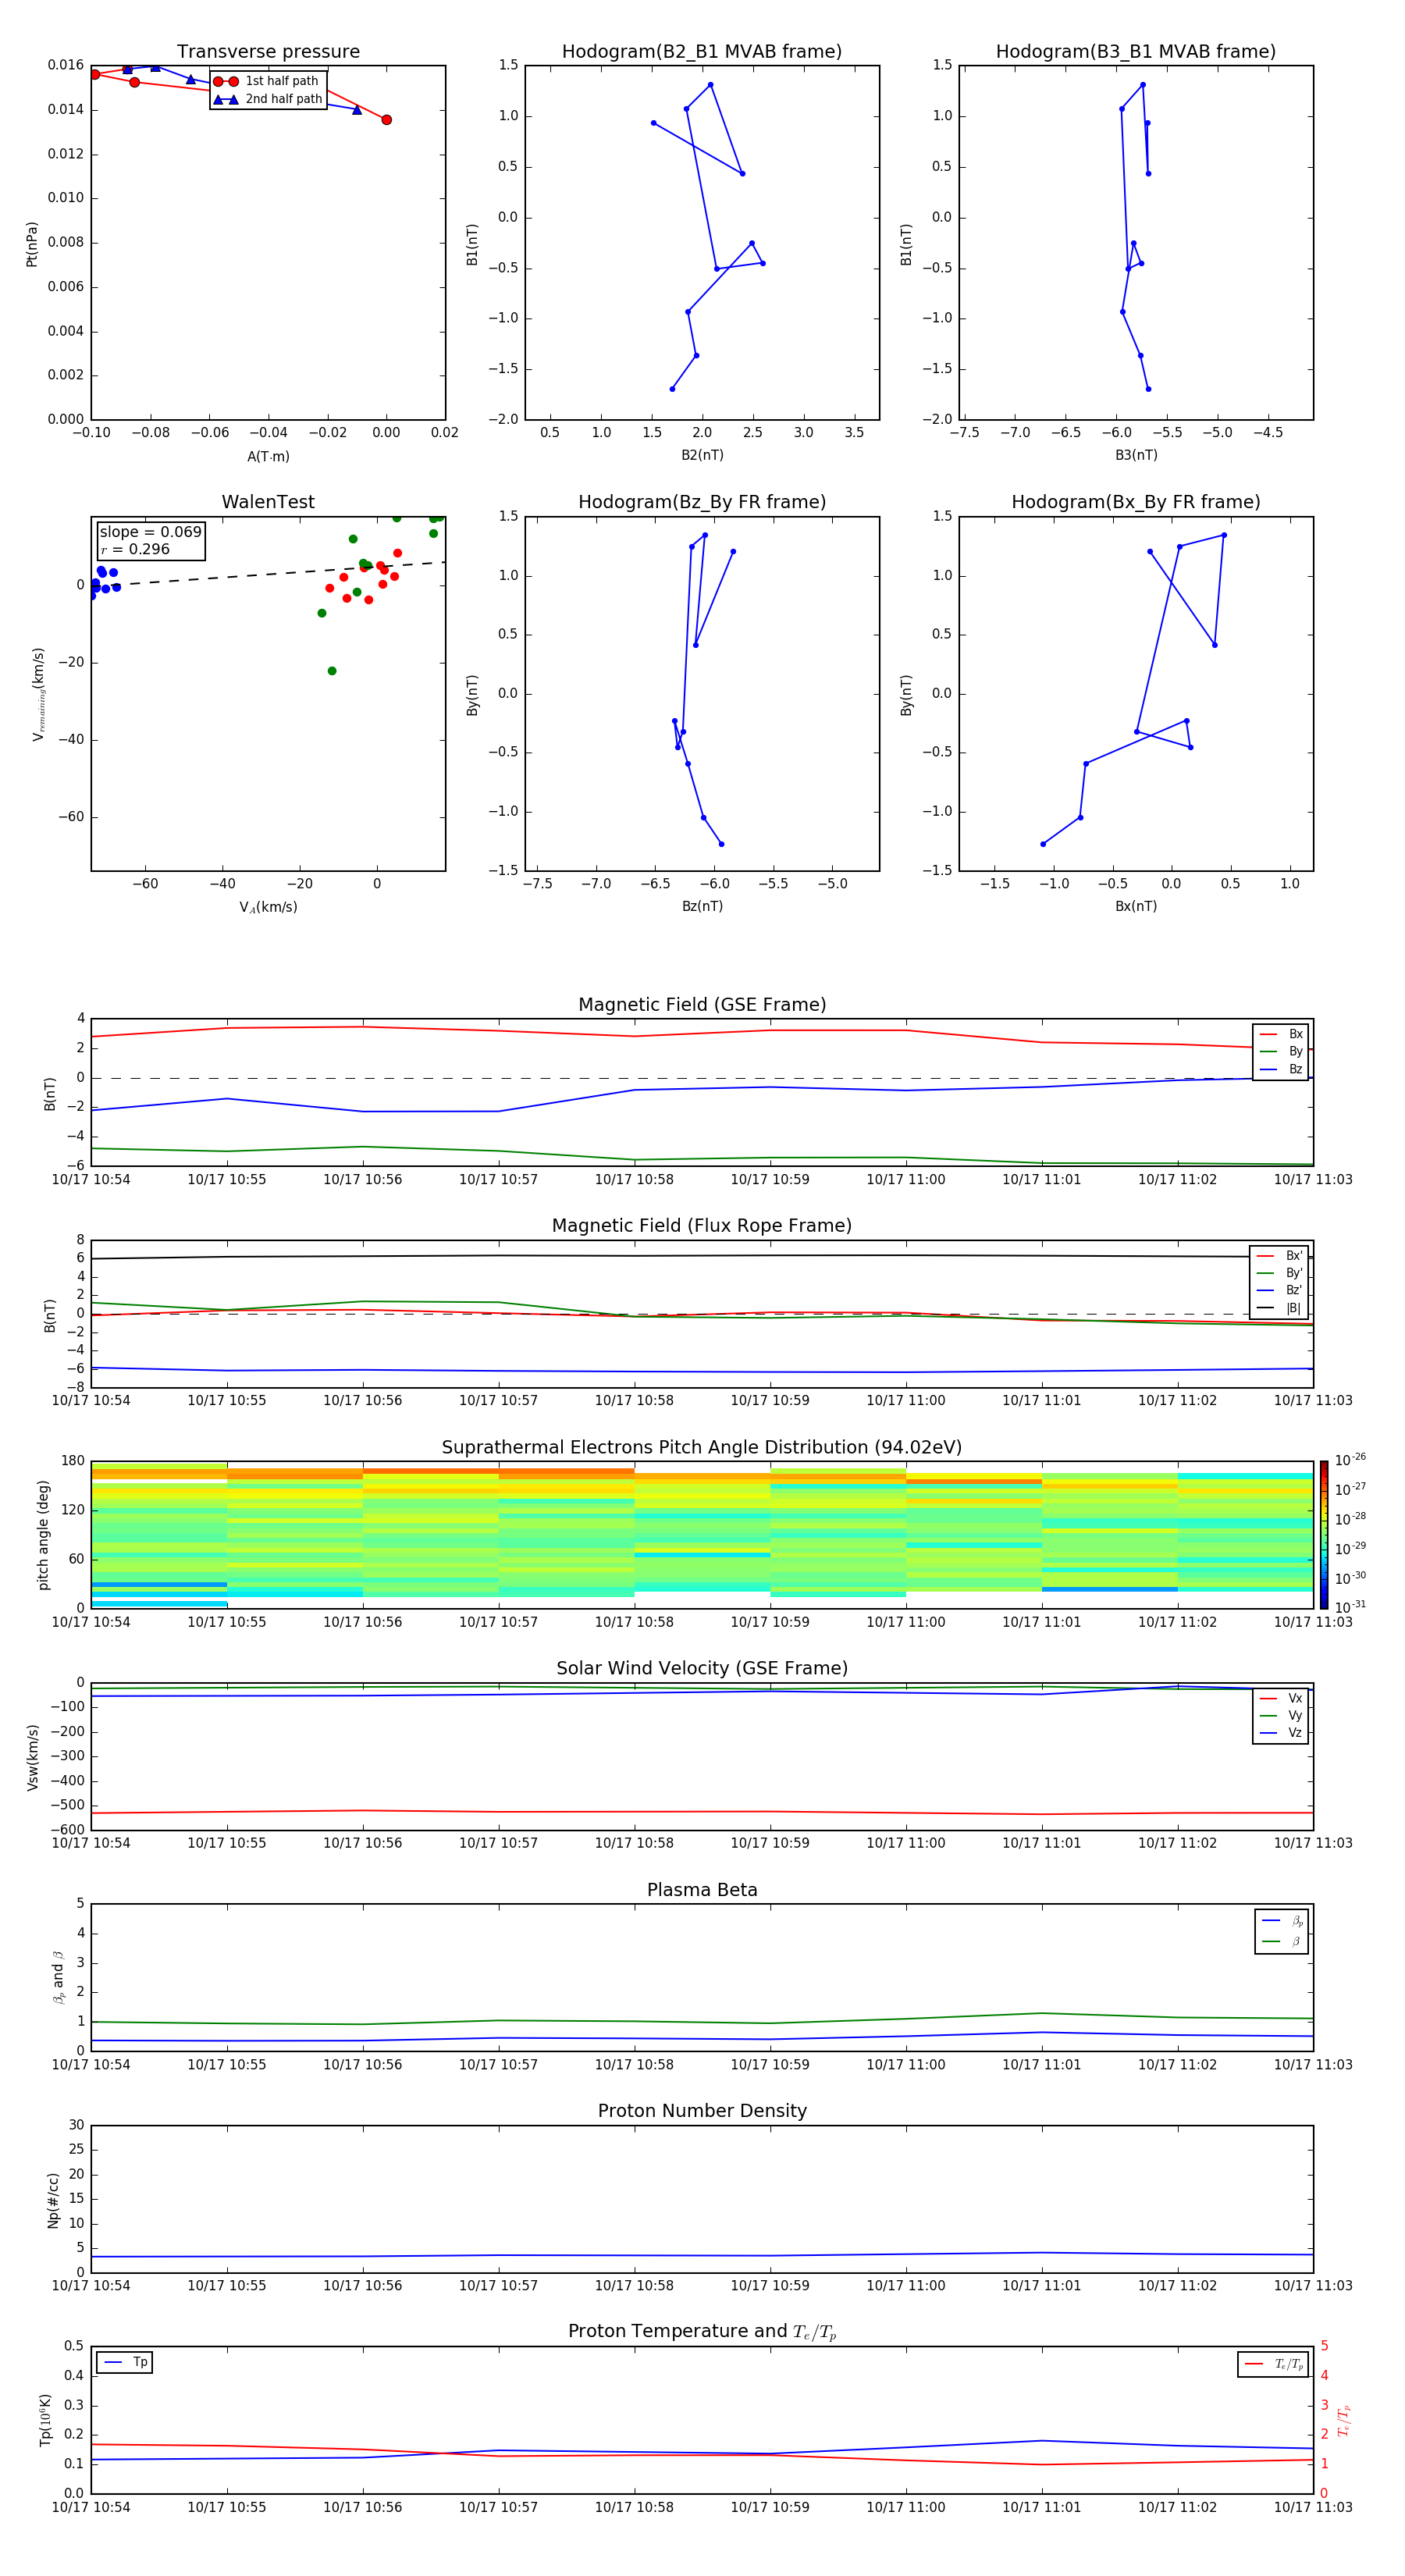
Task: Click 'Hodogram(Bx_By FR frame)' title
Action: (x=1136, y=502)
